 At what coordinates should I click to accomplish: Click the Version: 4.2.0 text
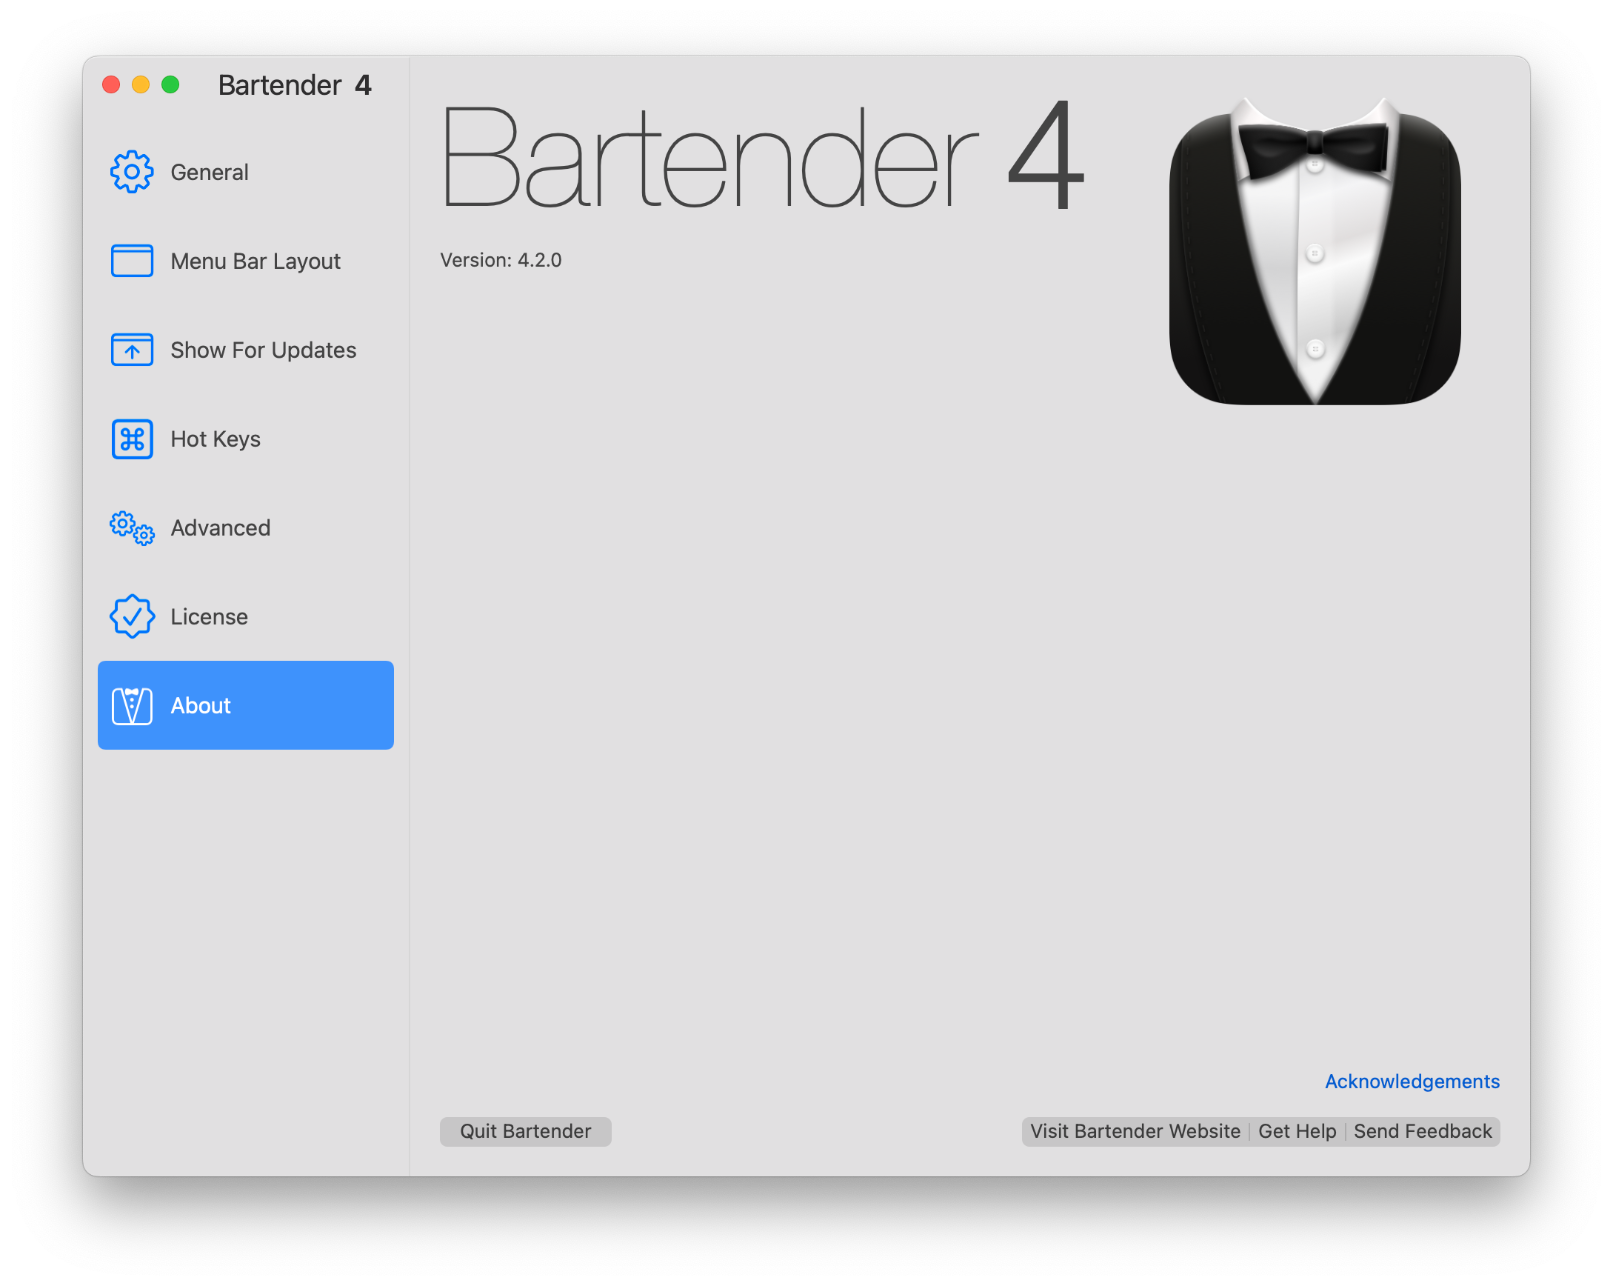coord(501,260)
